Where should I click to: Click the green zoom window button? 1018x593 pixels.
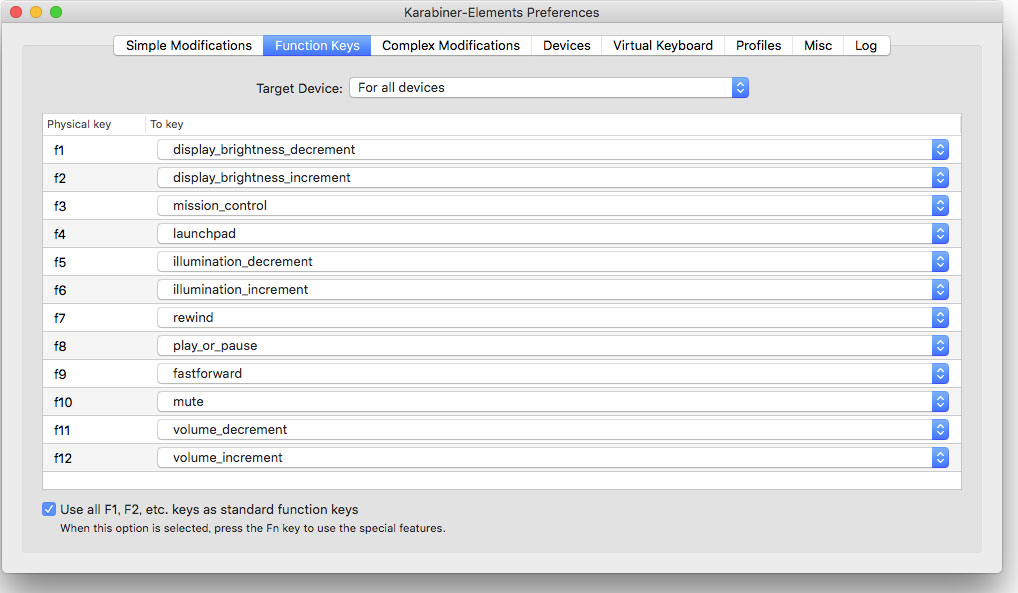[x=56, y=12]
